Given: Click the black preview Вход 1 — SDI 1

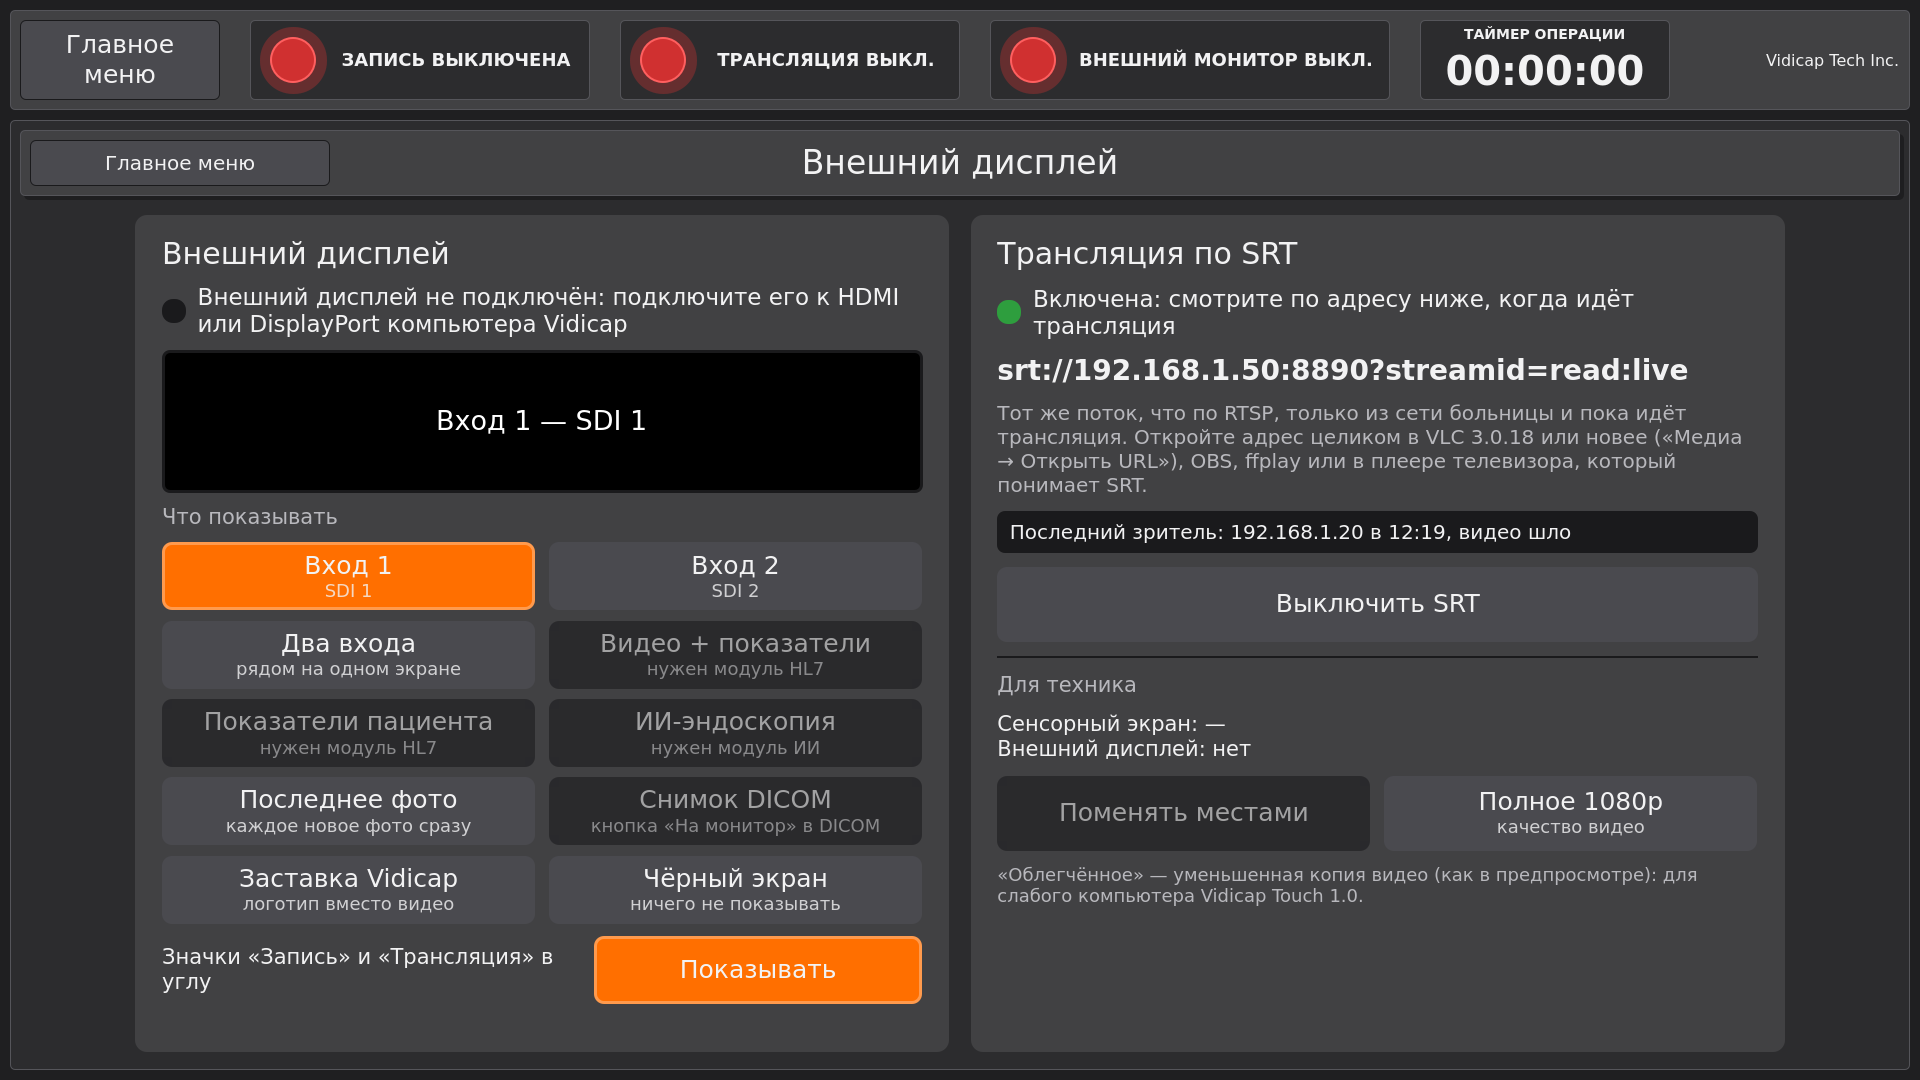Looking at the screenshot, I should point(542,421).
